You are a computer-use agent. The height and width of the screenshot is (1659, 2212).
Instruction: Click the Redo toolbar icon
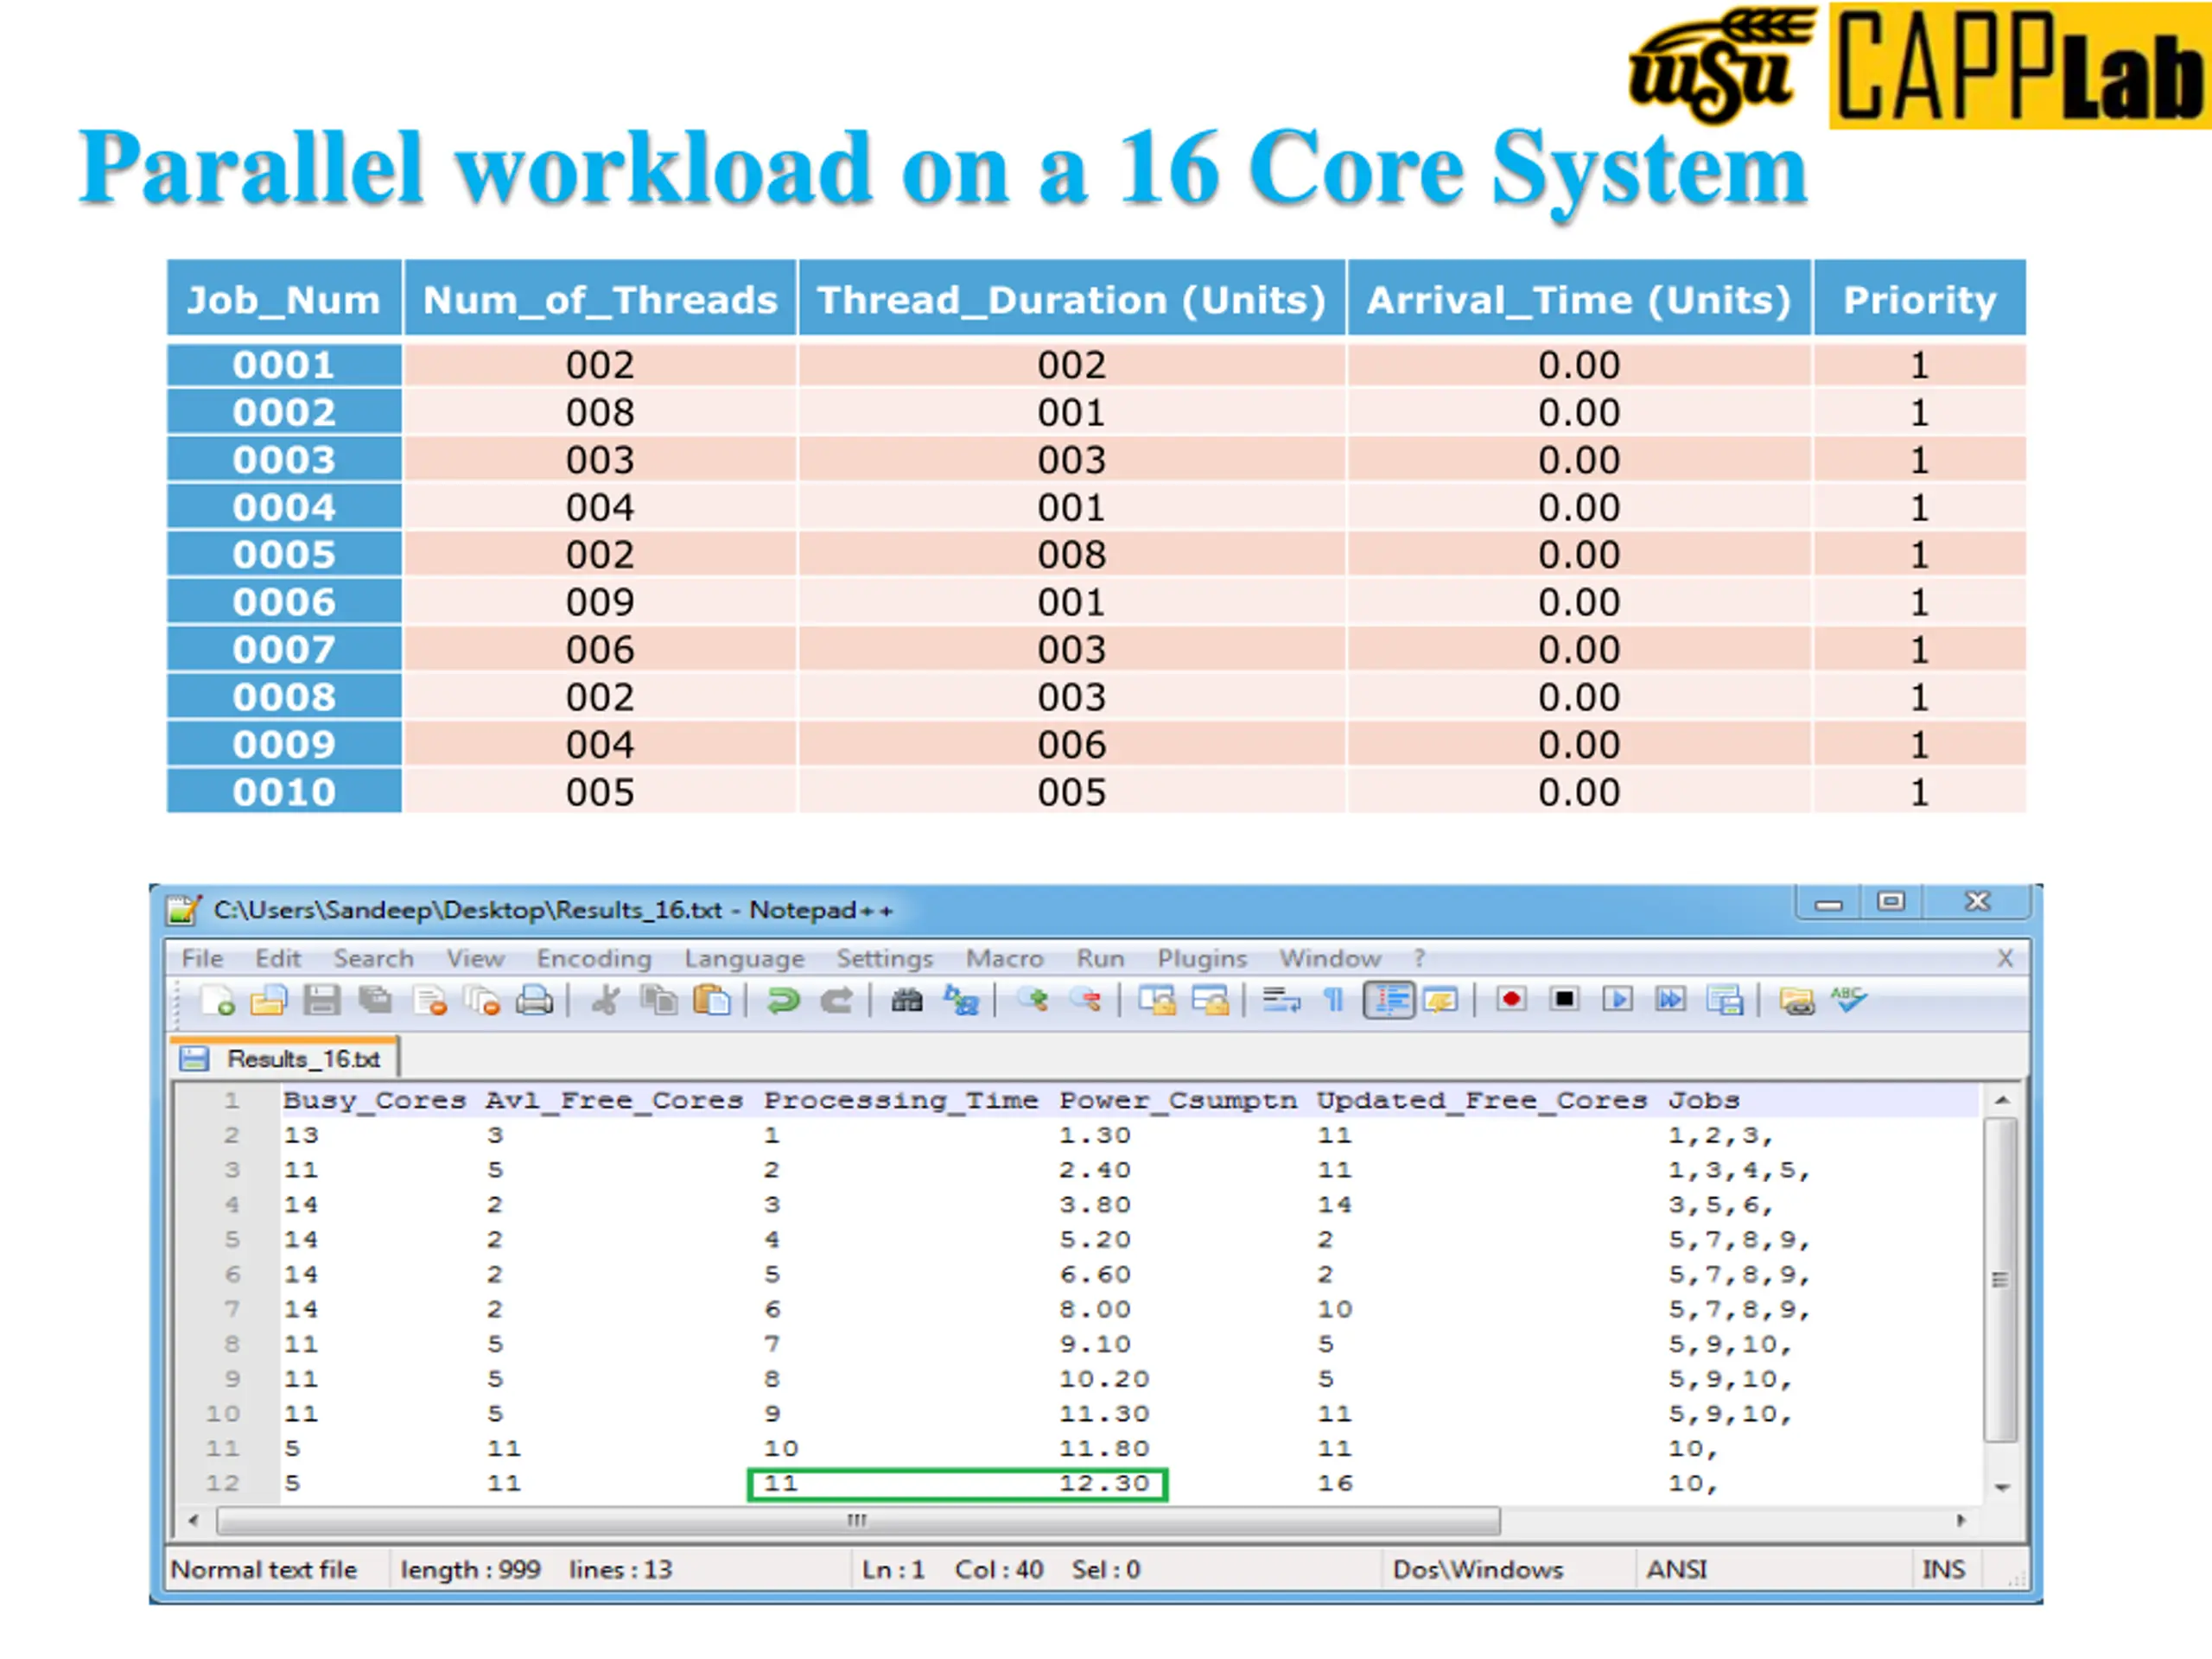836,1000
